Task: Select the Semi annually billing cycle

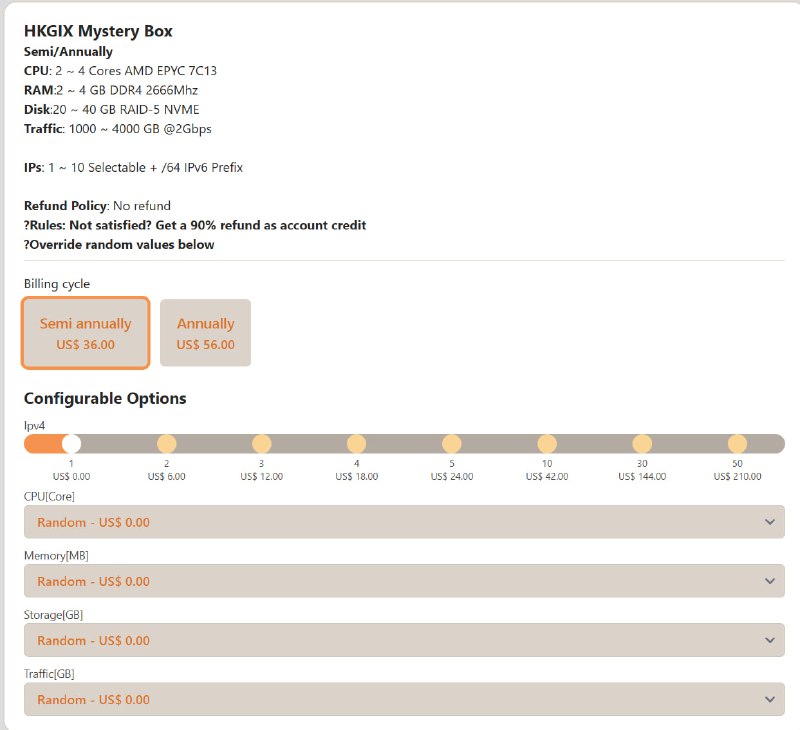Action: [x=85, y=333]
